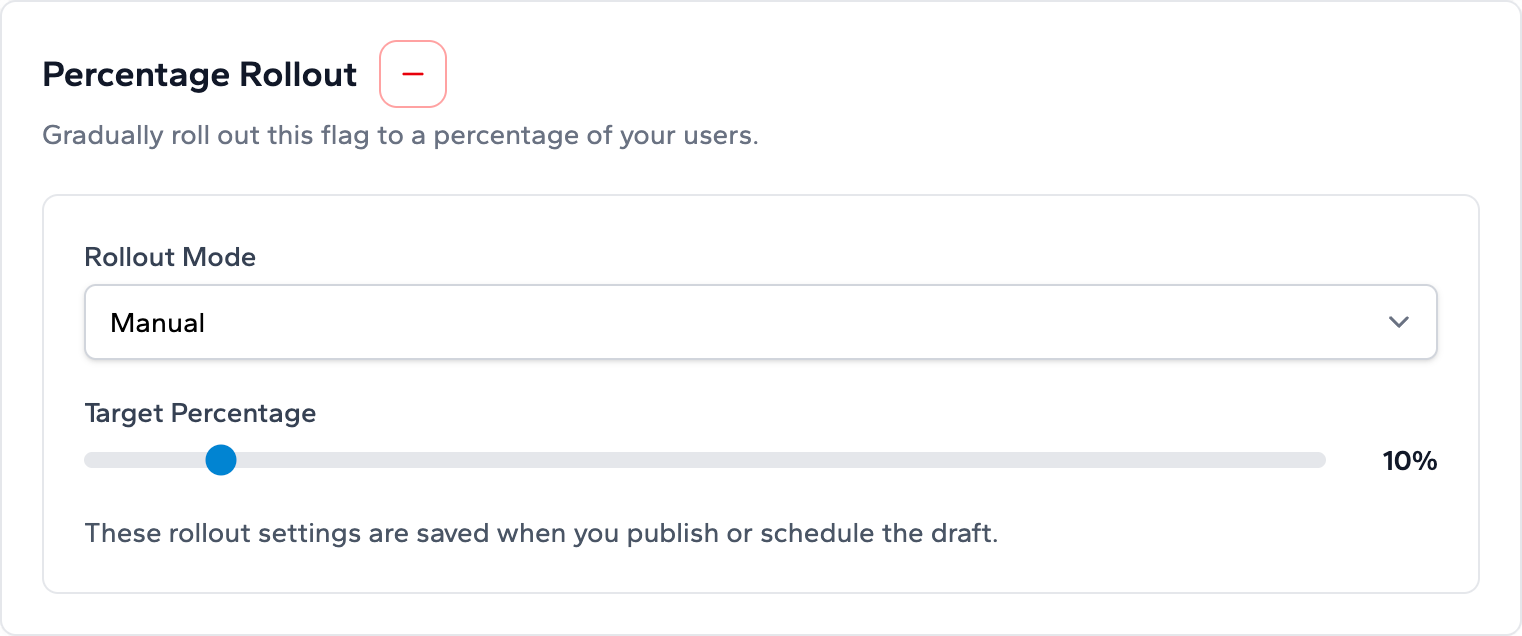Select the "Manual" text in combo box
Image resolution: width=1522 pixels, height=636 pixels.
pos(158,323)
